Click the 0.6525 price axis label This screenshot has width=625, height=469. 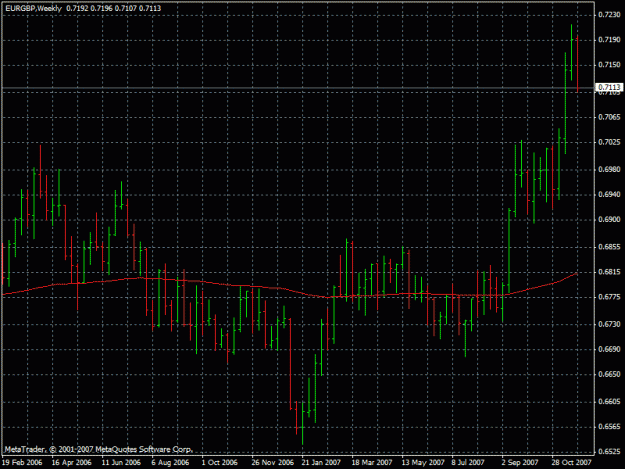click(x=609, y=452)
